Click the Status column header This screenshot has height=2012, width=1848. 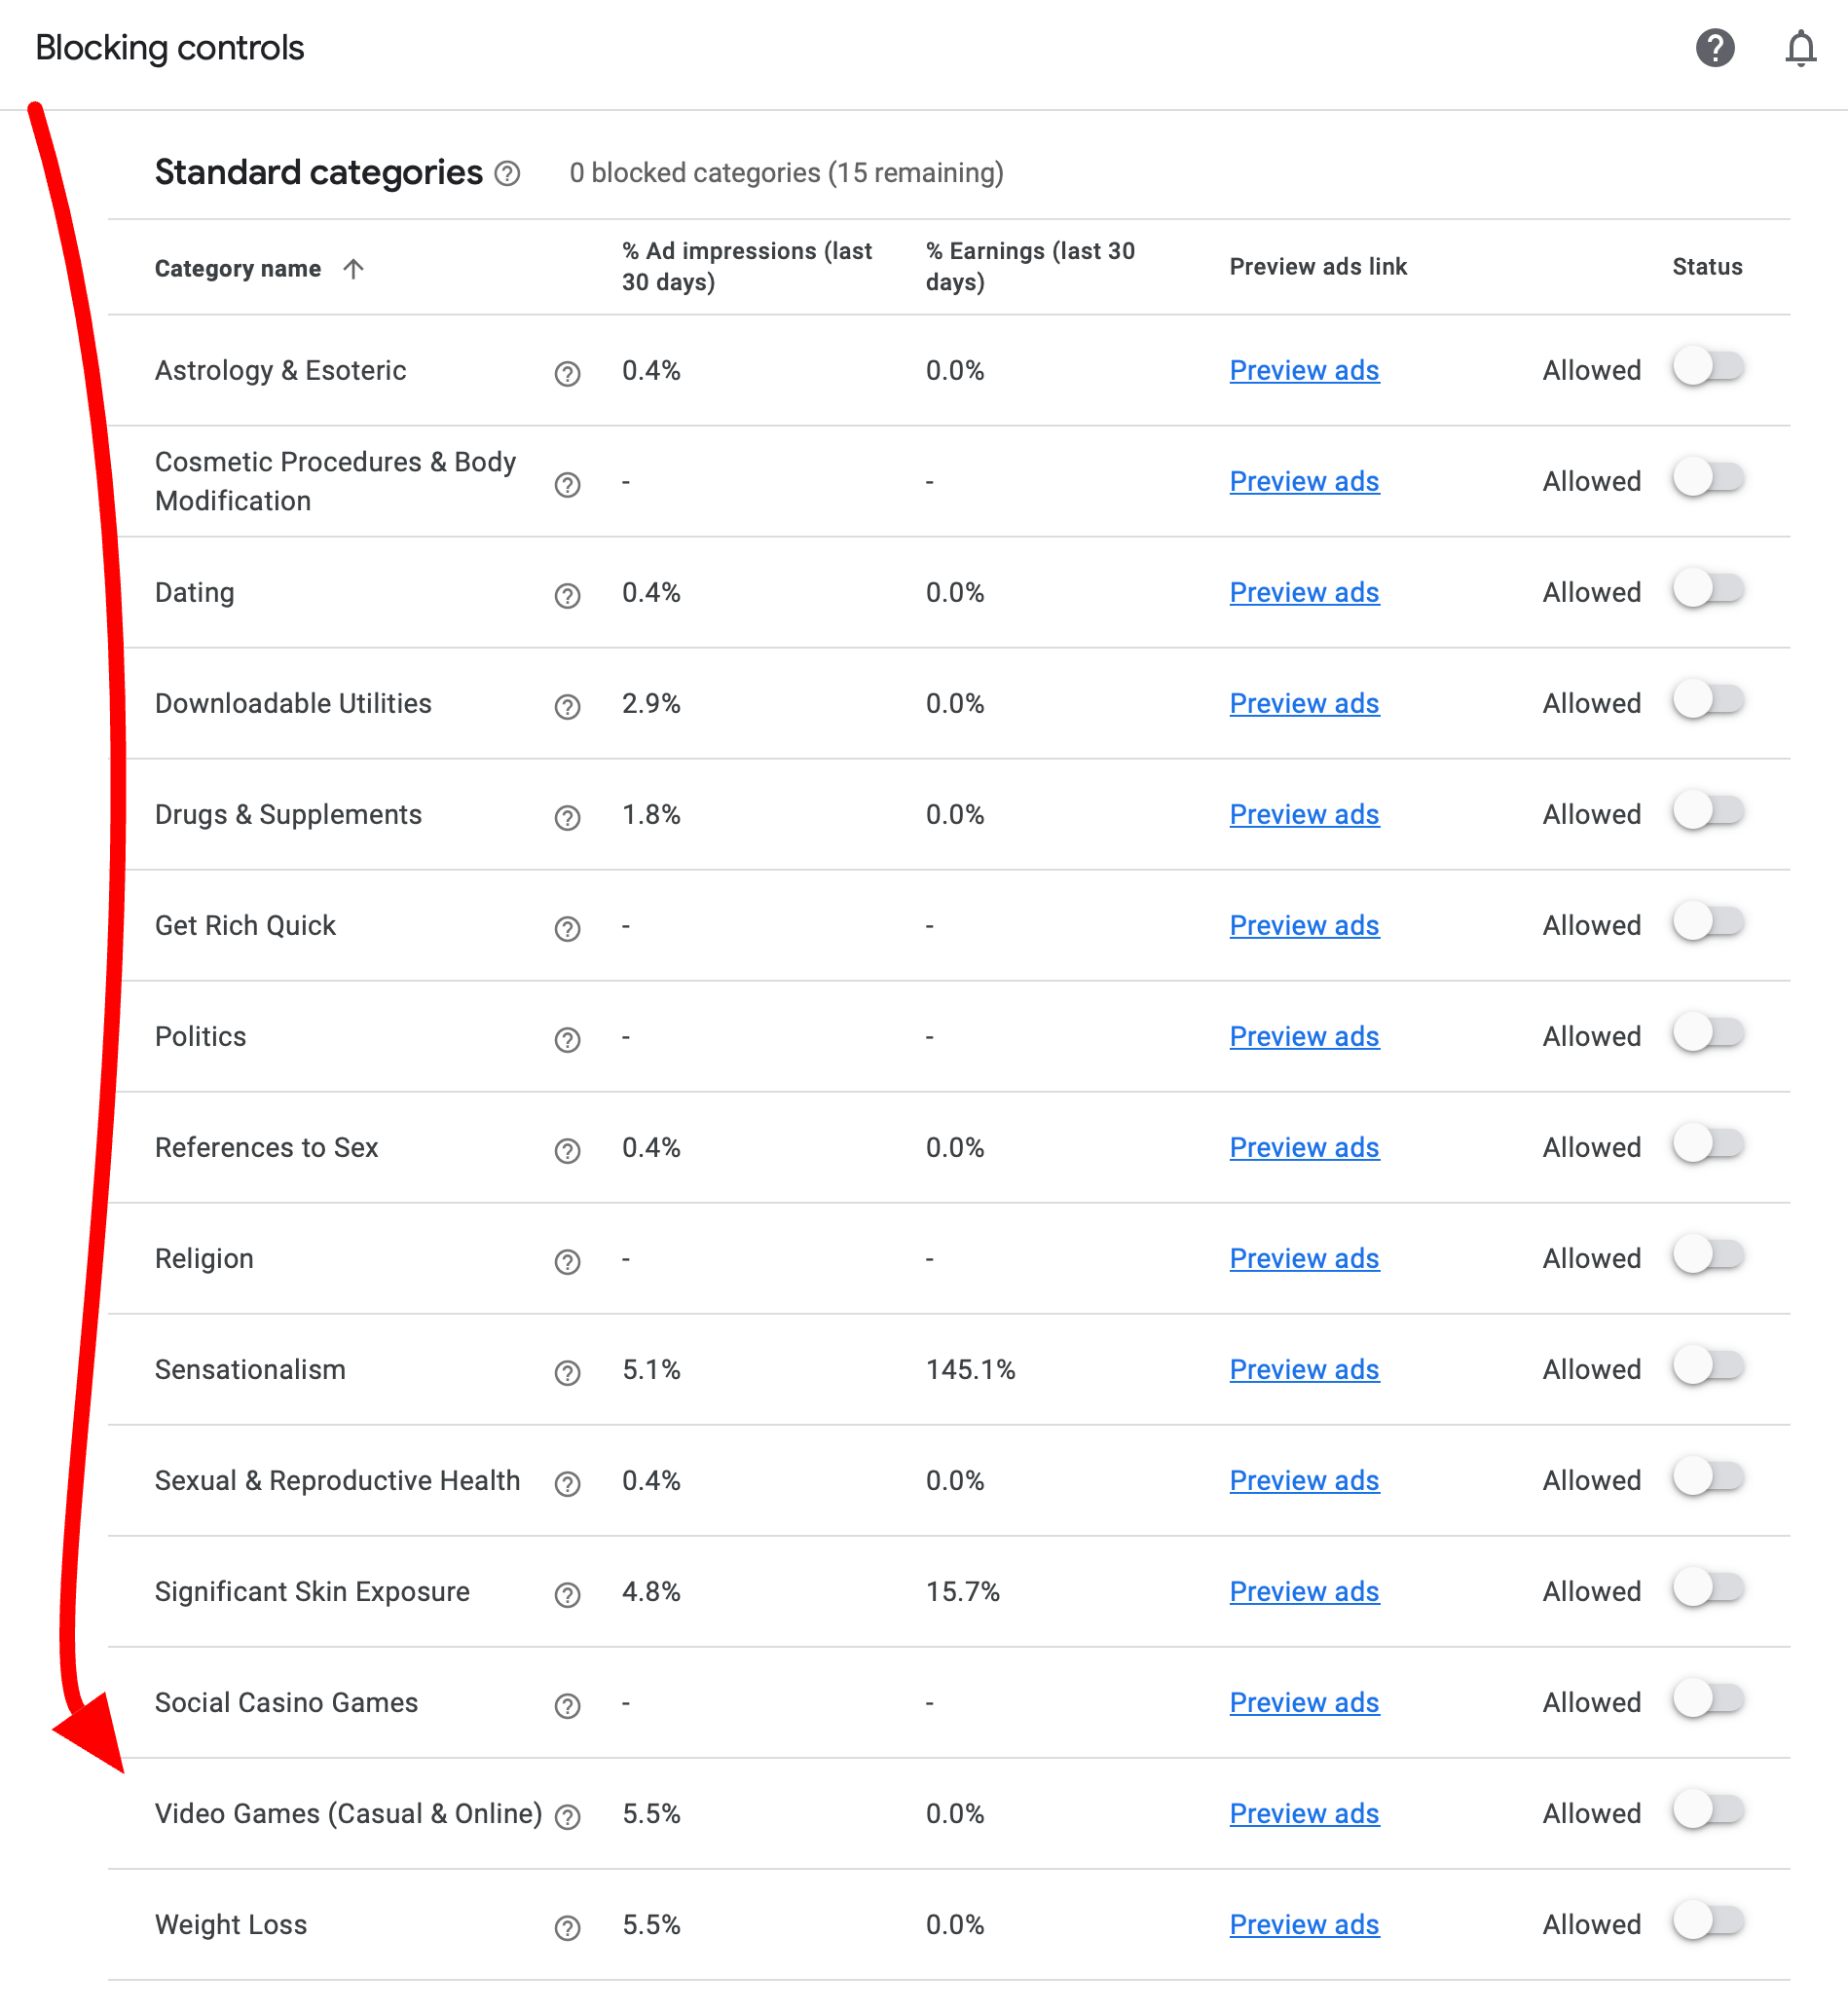point(1706,267)
